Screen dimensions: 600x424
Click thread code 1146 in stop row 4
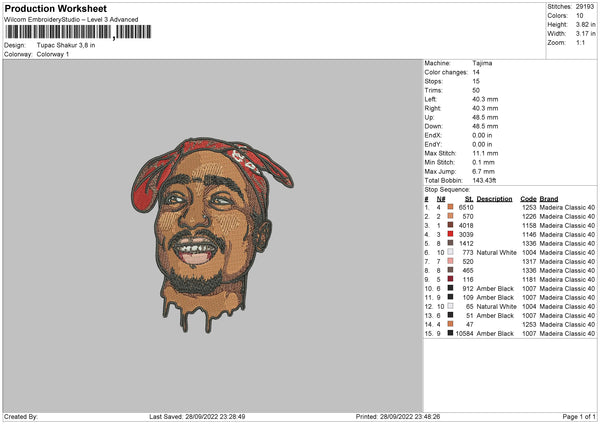click(x=529, y=235)
